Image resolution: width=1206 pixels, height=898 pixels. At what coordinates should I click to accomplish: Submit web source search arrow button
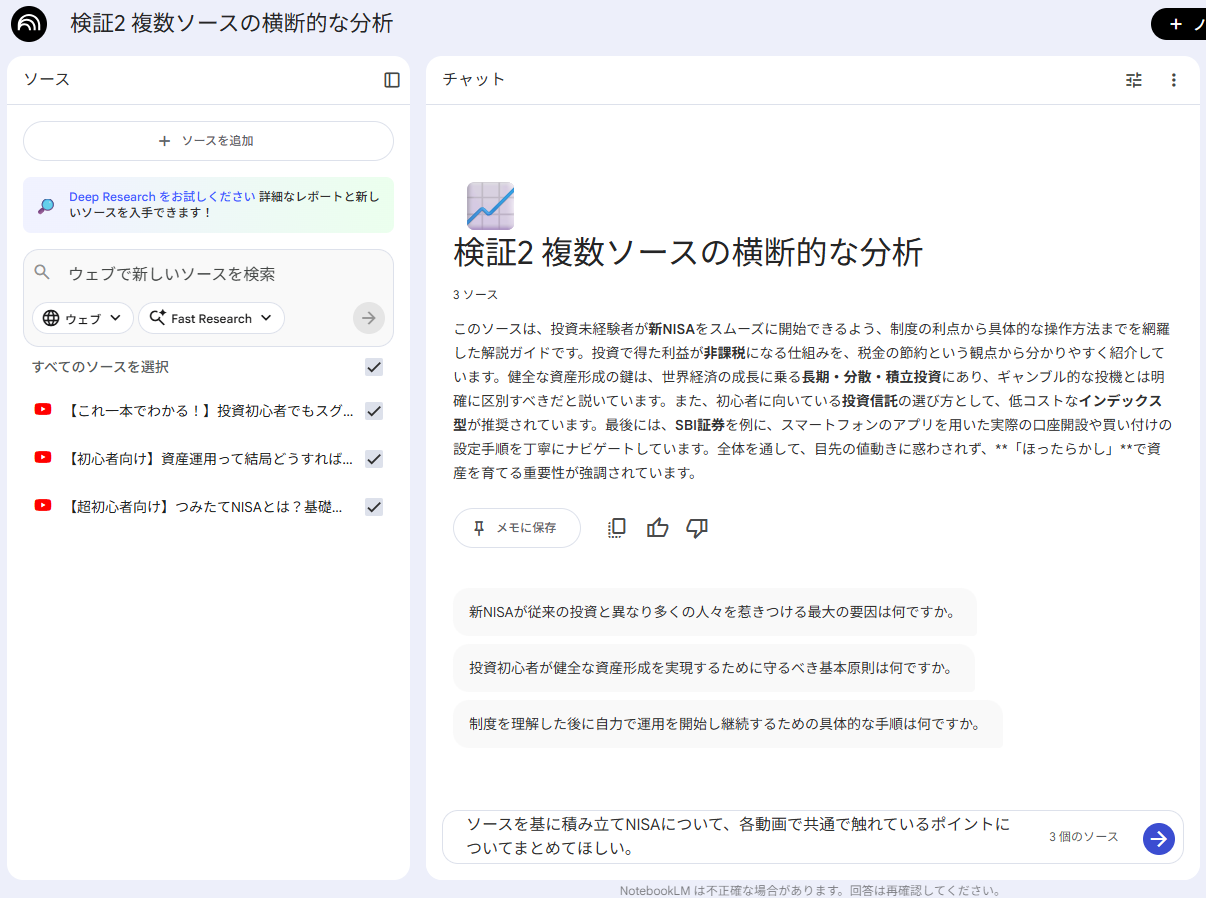[x=369, y=318]
